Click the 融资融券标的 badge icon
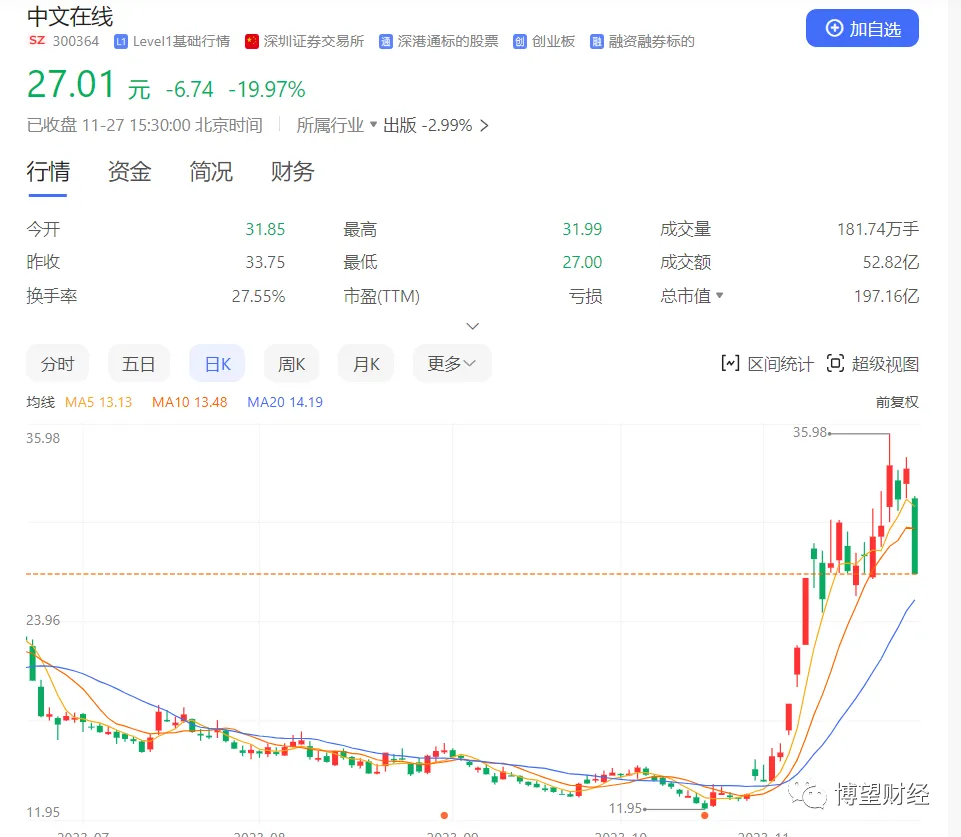 point(596,42)
